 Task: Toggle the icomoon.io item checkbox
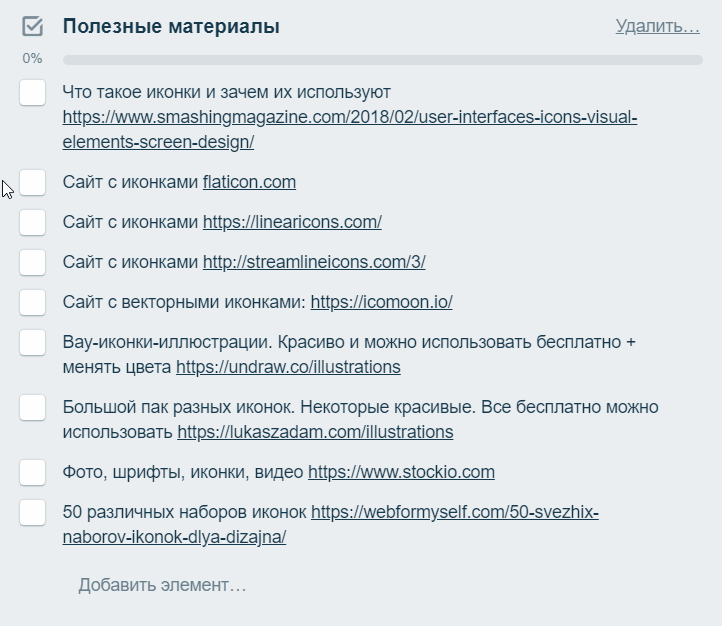33,302
